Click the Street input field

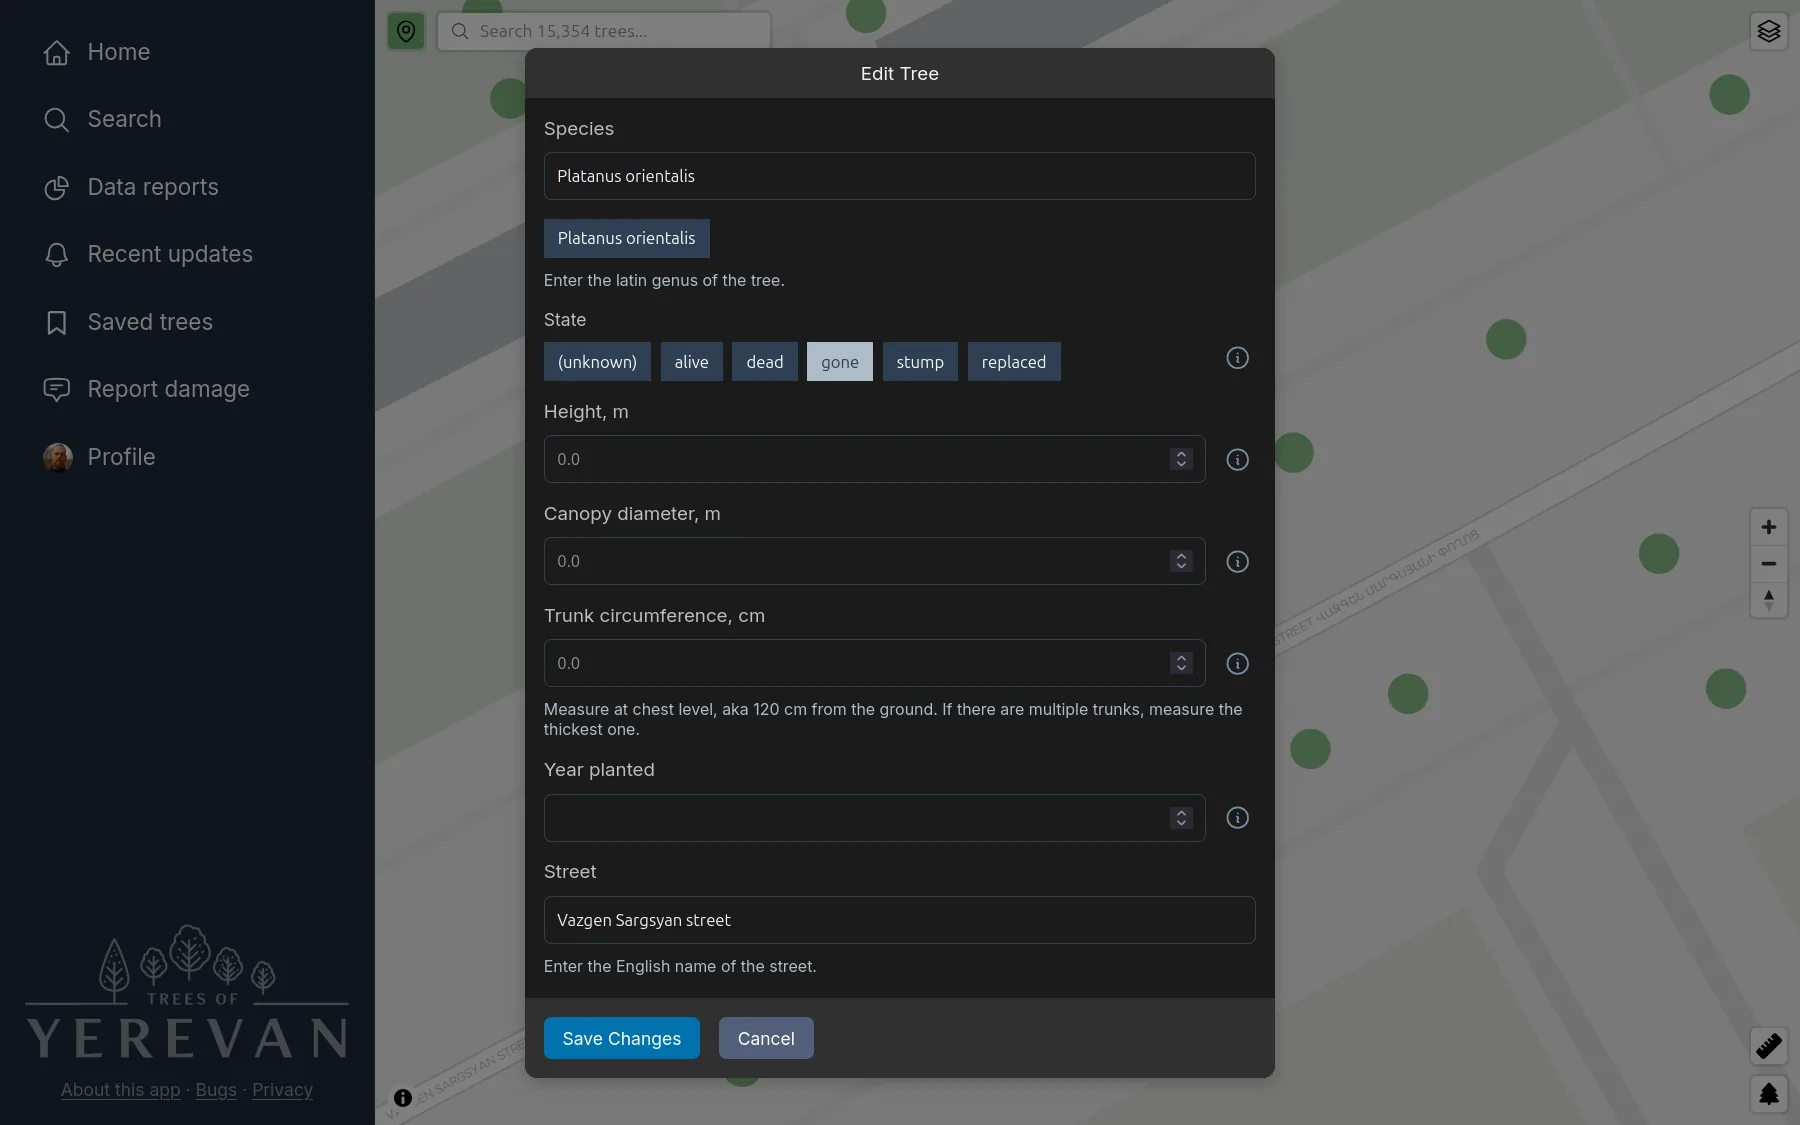[x=899, y=920]
